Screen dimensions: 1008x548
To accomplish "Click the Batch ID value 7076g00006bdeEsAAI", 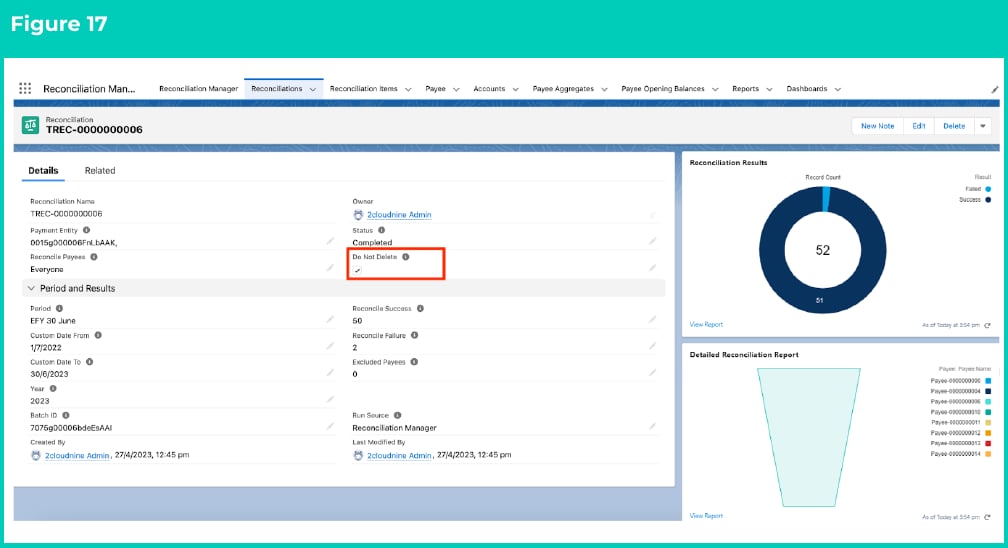I will click(x=71, y=428).
